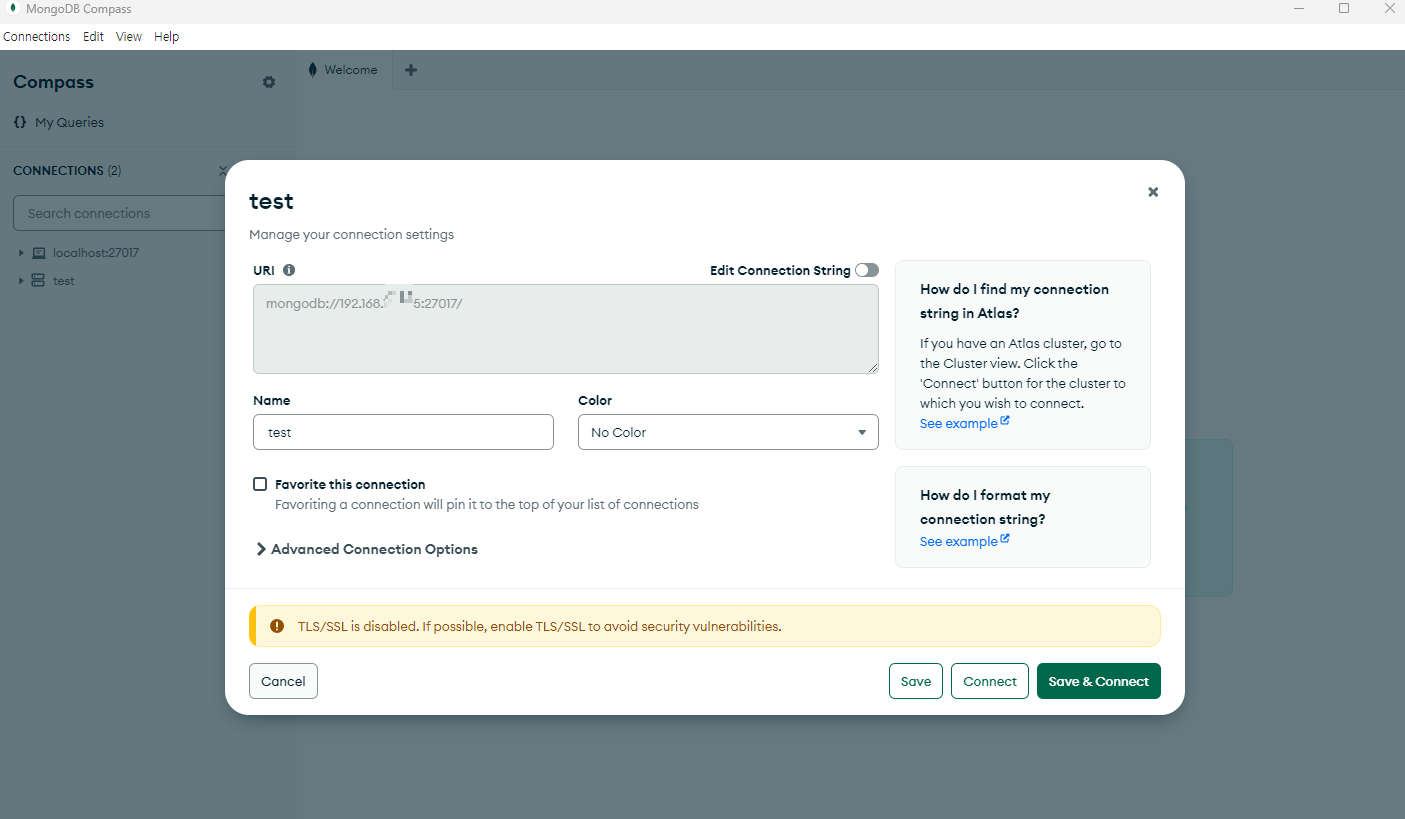Click the URI connection string text area
This screenshot has height=819, width=1405.
[x=566, y=329]
